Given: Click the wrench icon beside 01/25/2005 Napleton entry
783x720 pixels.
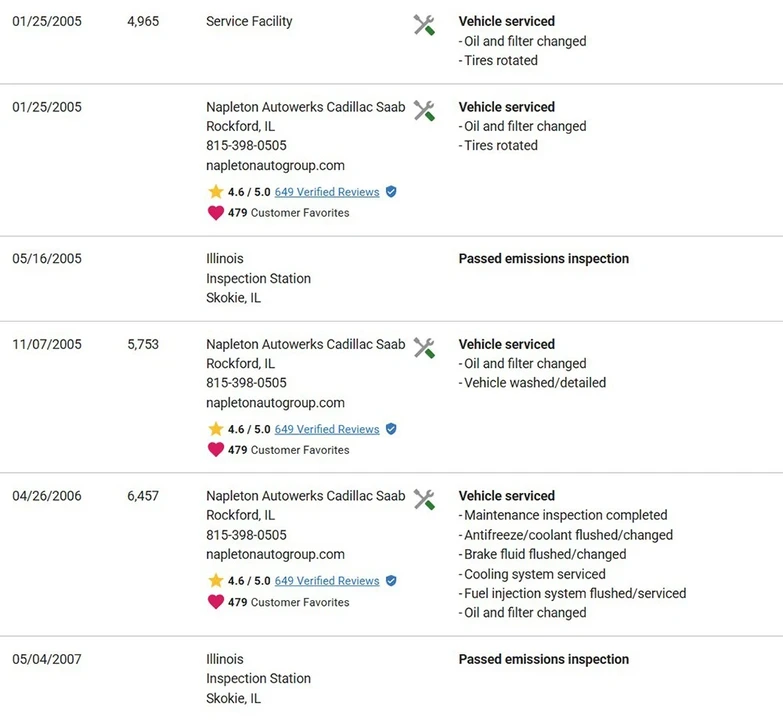Looking at the screenshot, I should tap(424, 111).
